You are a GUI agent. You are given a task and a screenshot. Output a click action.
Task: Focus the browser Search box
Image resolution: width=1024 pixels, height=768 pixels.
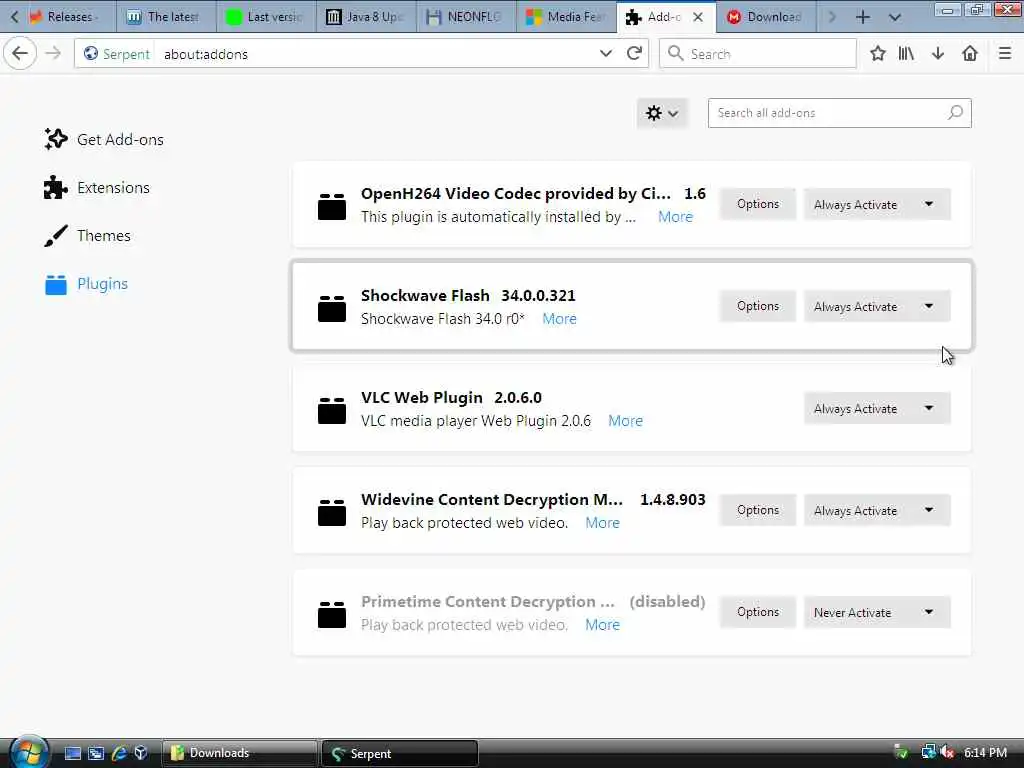point(758,54)
